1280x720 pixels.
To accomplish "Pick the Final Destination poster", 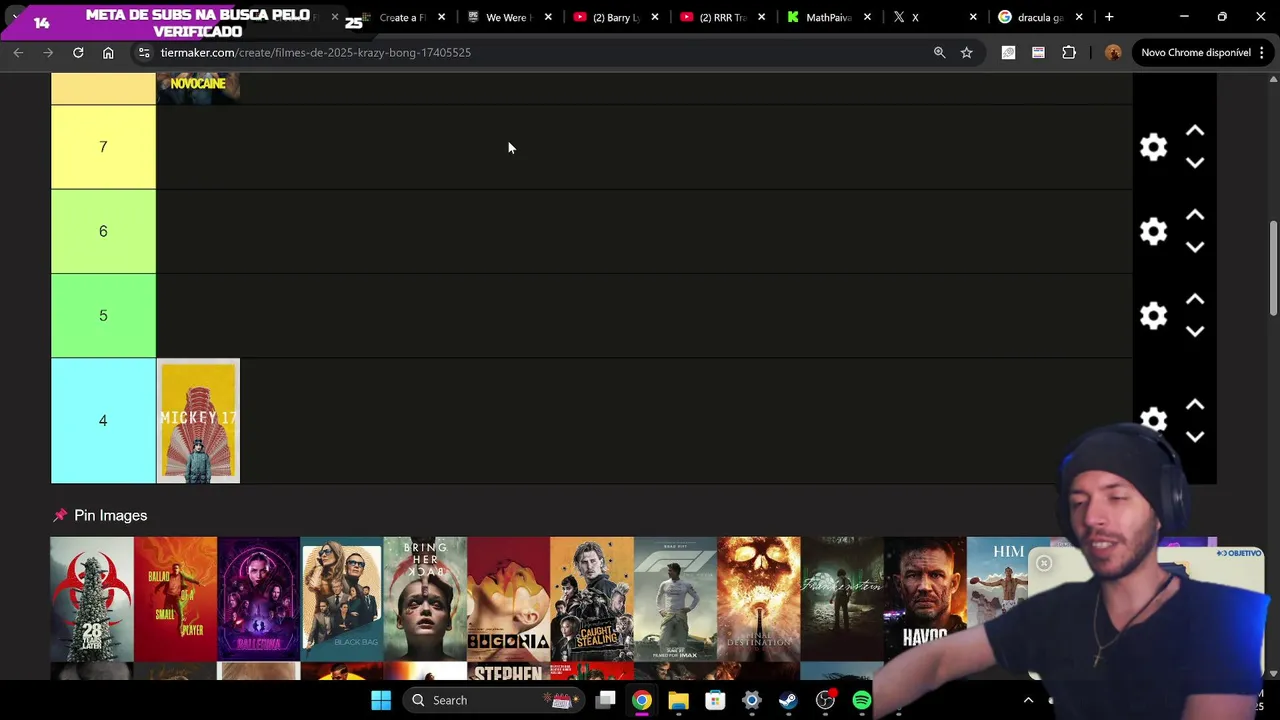I will pyautogui.click(x=759, y=599).
